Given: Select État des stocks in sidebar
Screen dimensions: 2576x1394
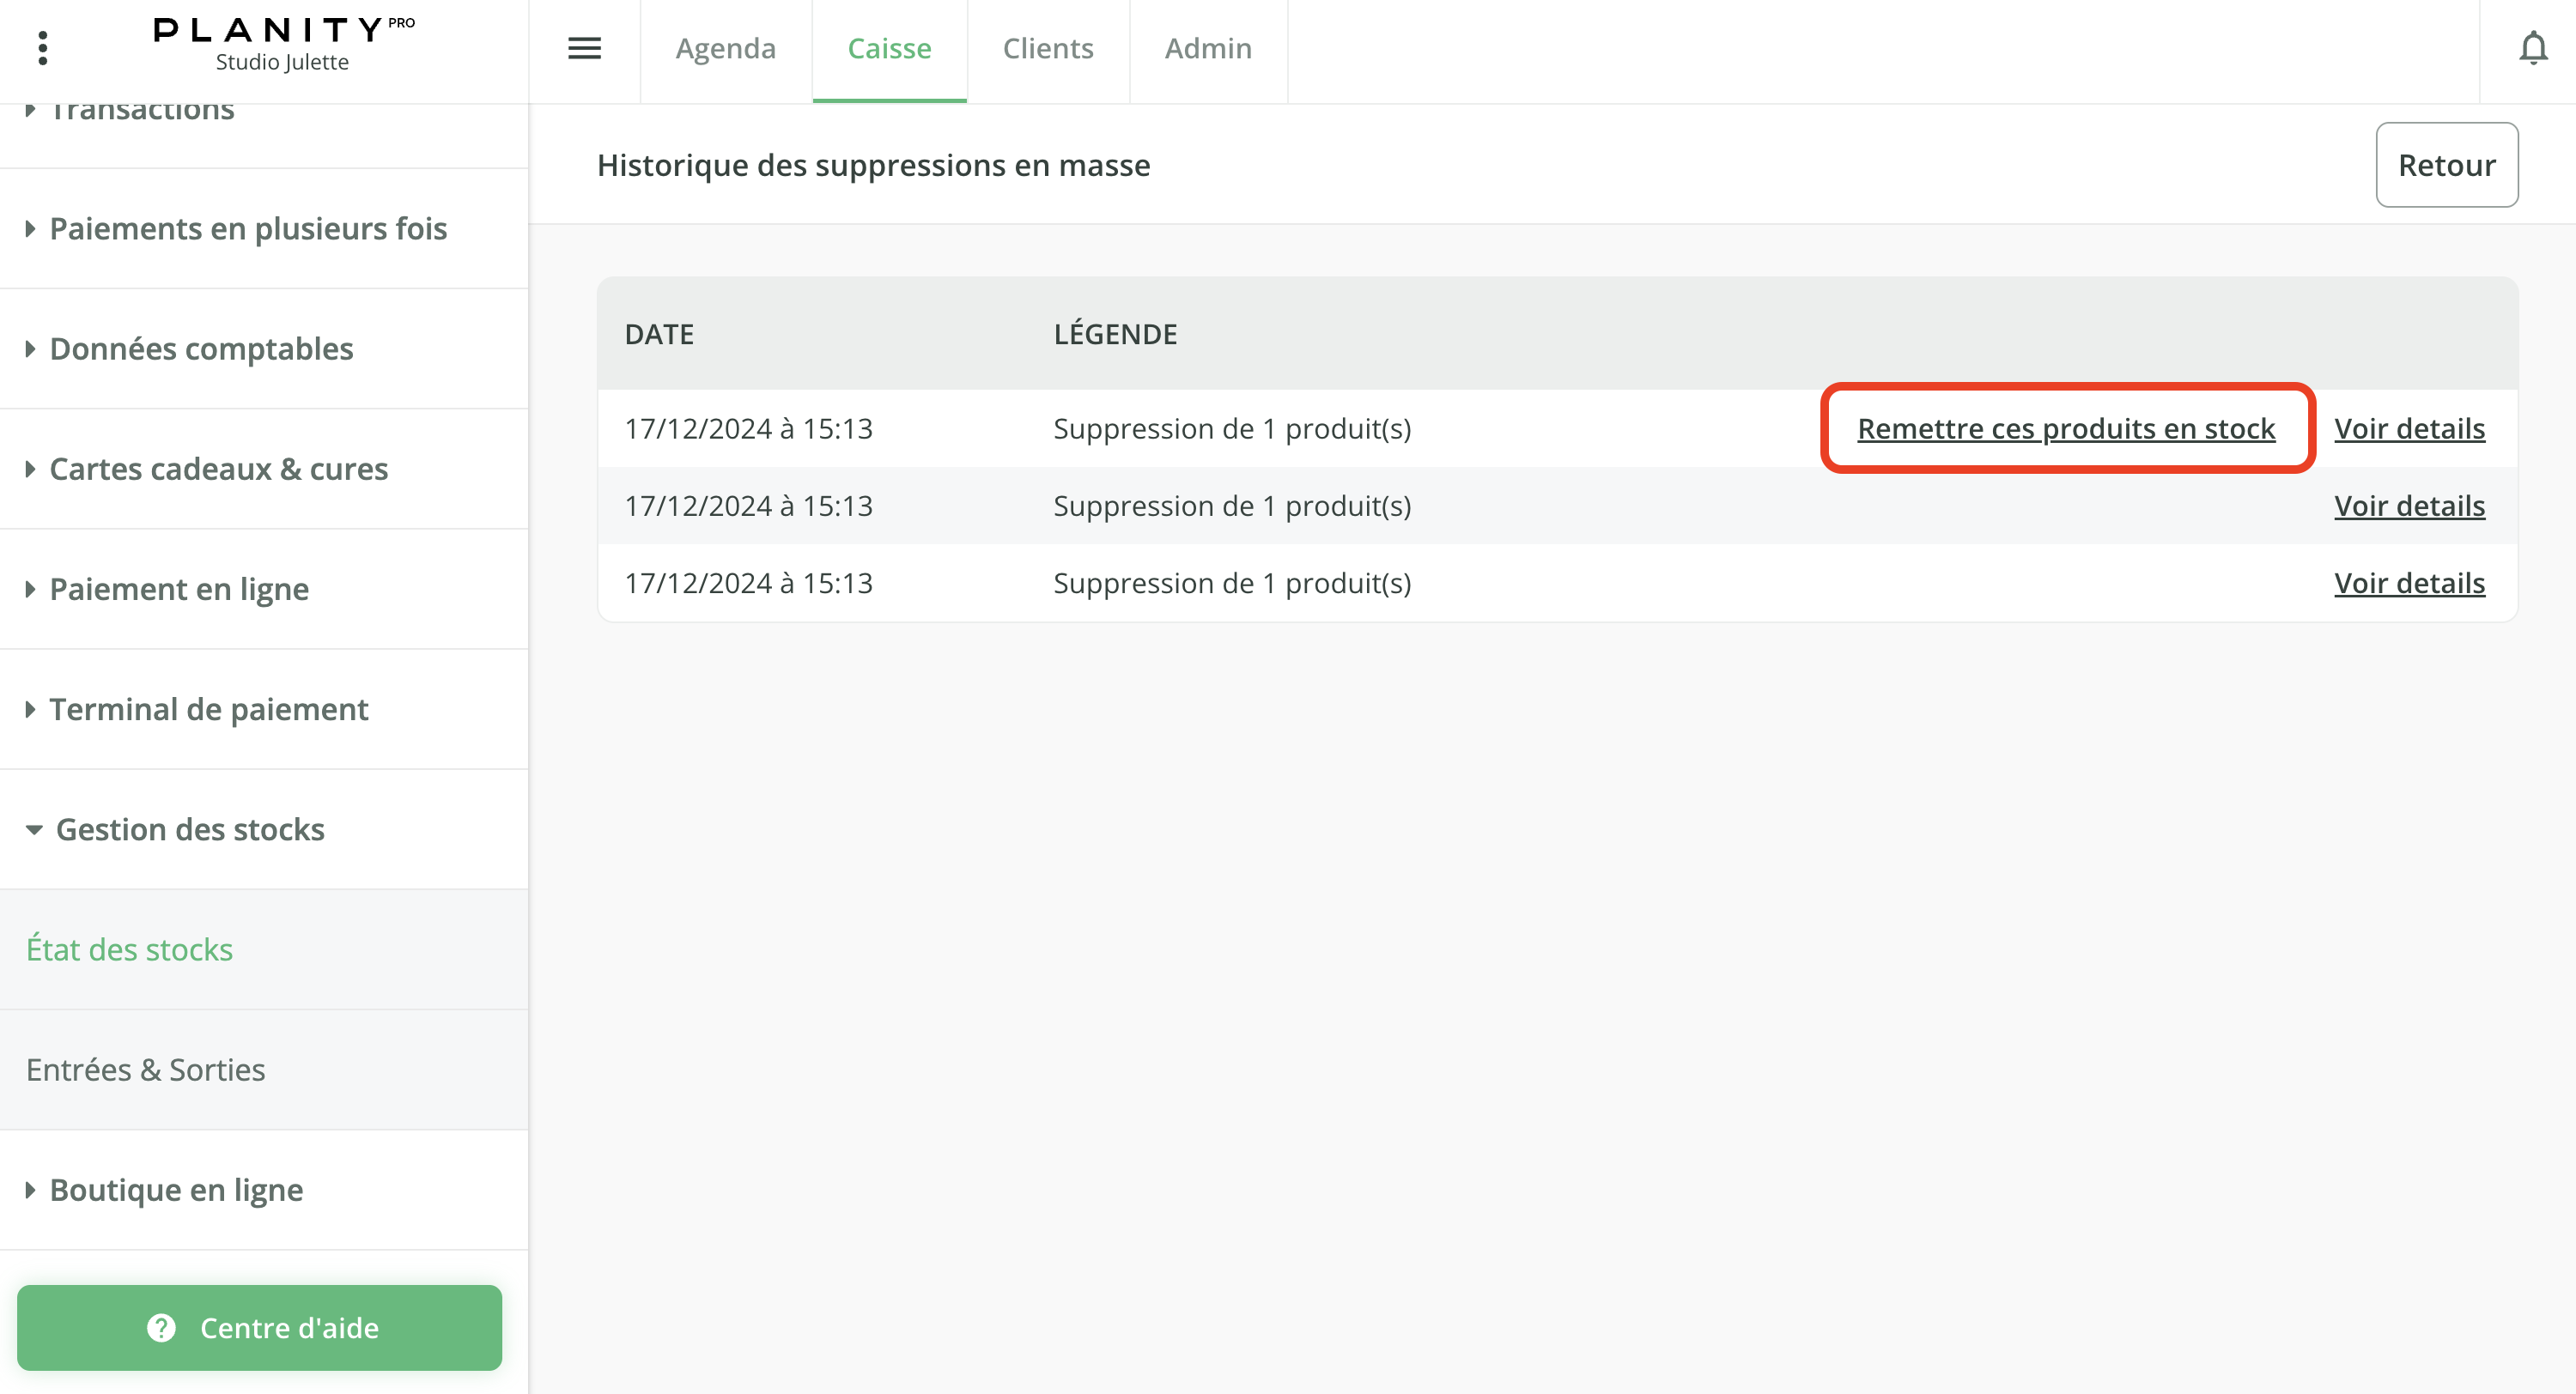Looking at the screenshot, I should (x=130, y=950).
